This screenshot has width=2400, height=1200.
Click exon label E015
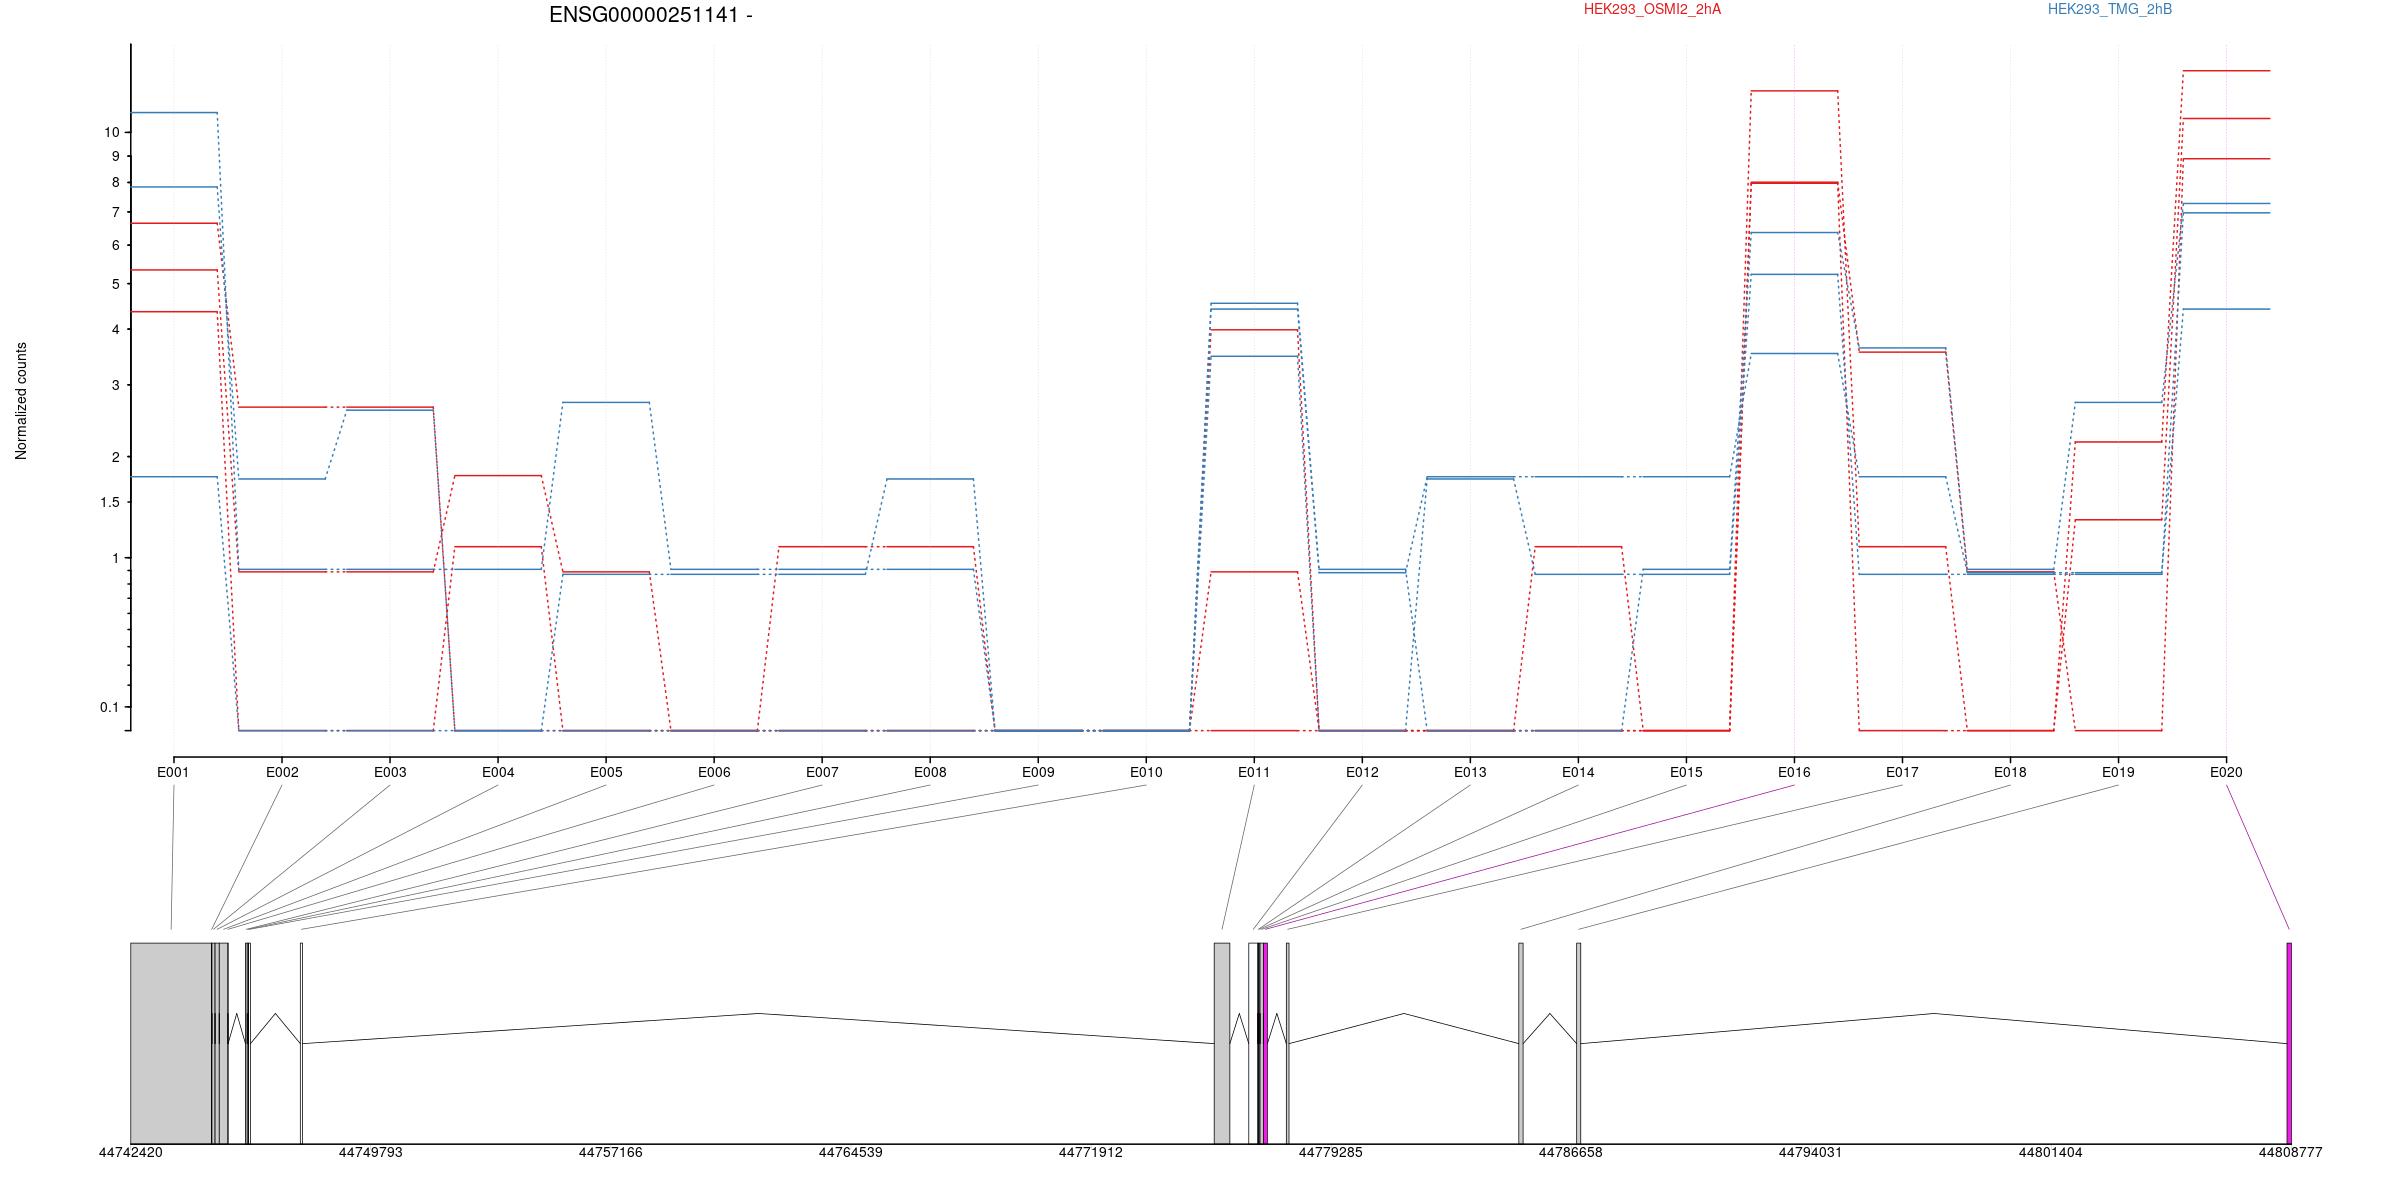(1686, 772)
